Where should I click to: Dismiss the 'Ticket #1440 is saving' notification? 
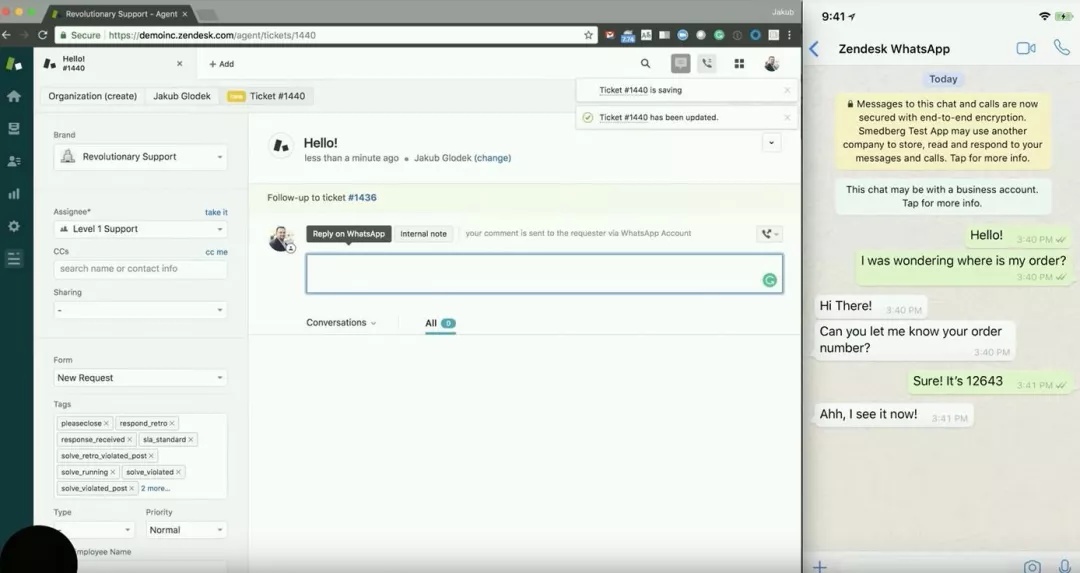(787, 90)
